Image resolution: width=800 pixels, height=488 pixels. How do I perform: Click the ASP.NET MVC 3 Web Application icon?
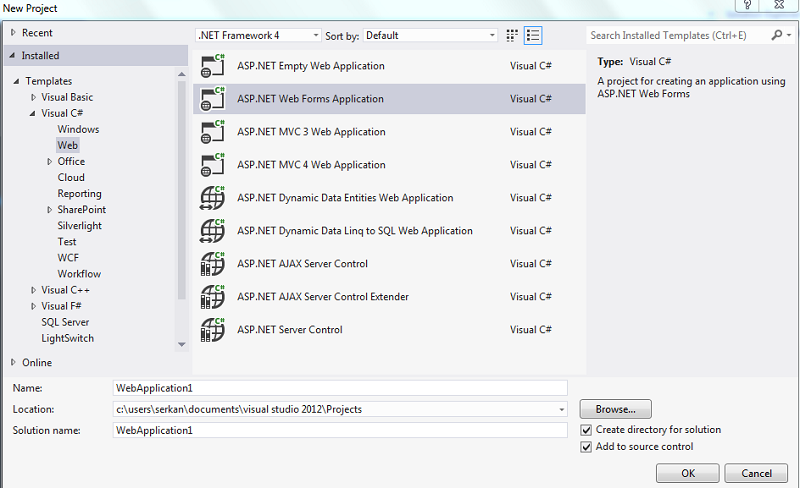click(x=212, y=132)
